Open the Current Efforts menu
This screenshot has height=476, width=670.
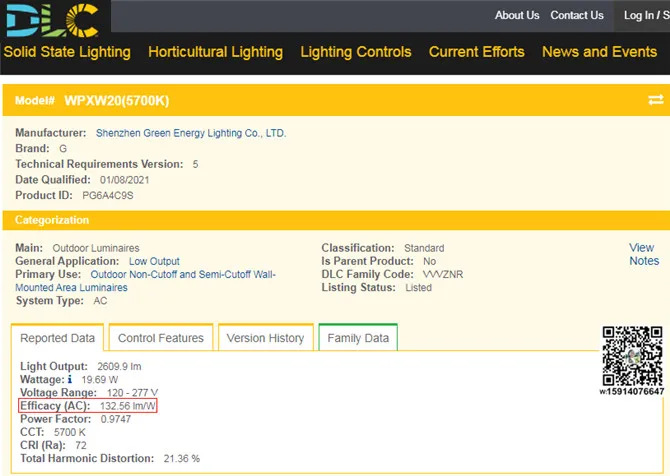coord(476,52)
